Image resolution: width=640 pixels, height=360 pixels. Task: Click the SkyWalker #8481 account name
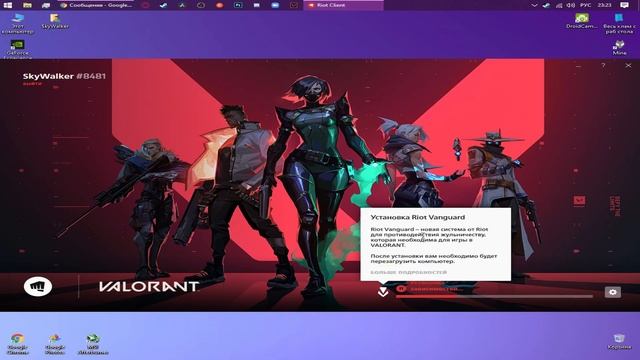[64, 76]
